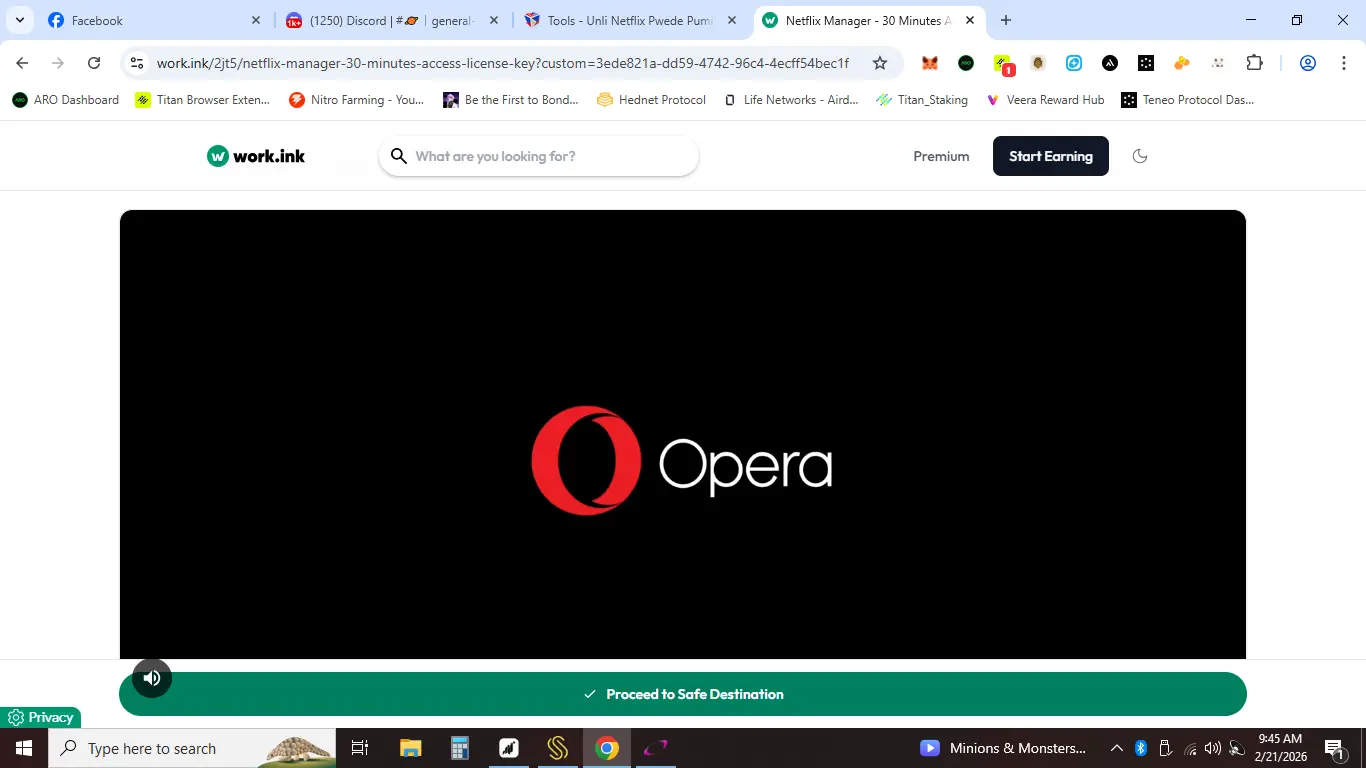Expand the hidden system tray icons

pyautogui.click(x=1117, y=748)
